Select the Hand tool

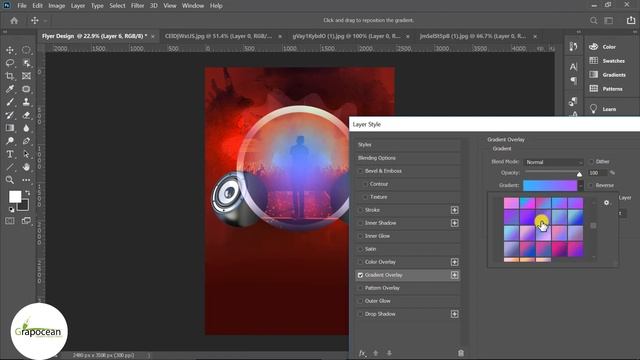[x=26, y=167]
